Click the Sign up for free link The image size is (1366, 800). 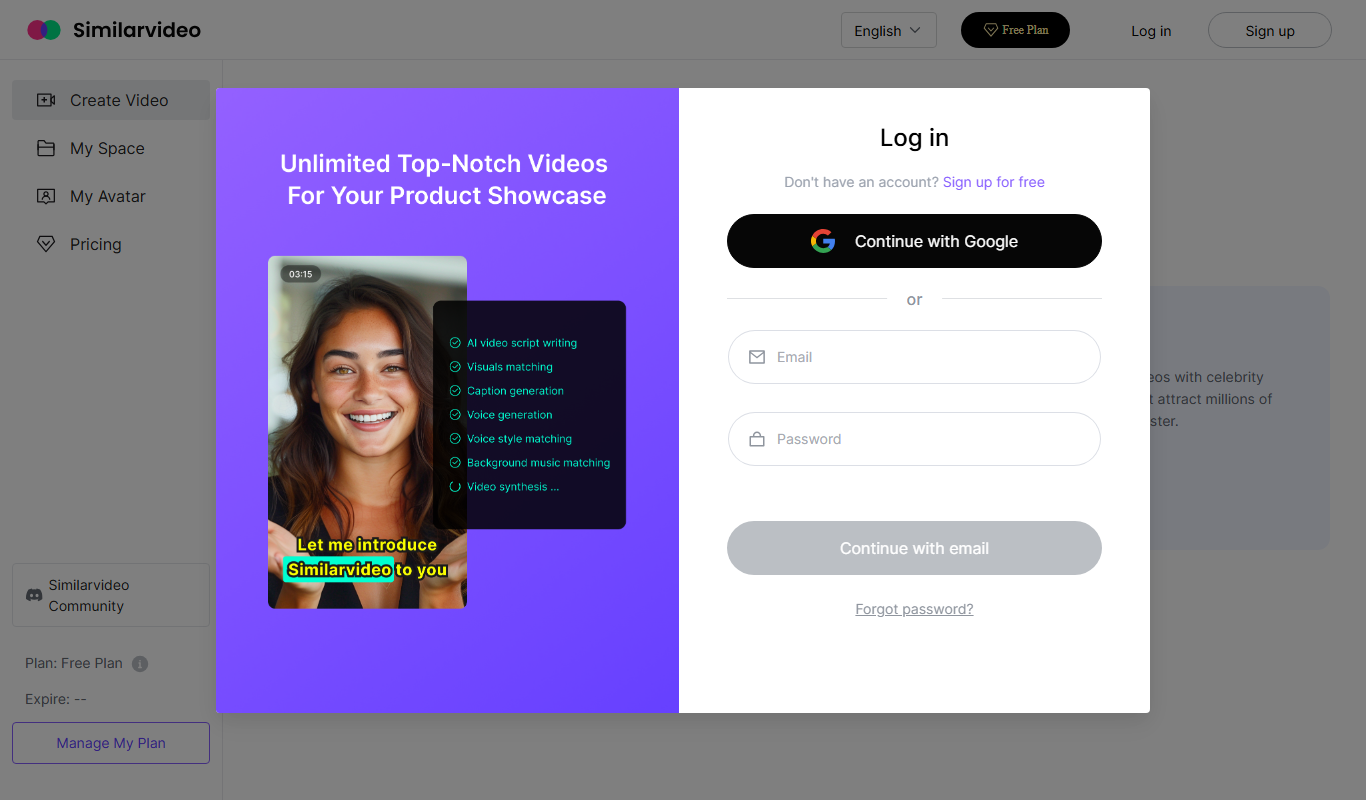pyautogui.click(x=994, y=182)
